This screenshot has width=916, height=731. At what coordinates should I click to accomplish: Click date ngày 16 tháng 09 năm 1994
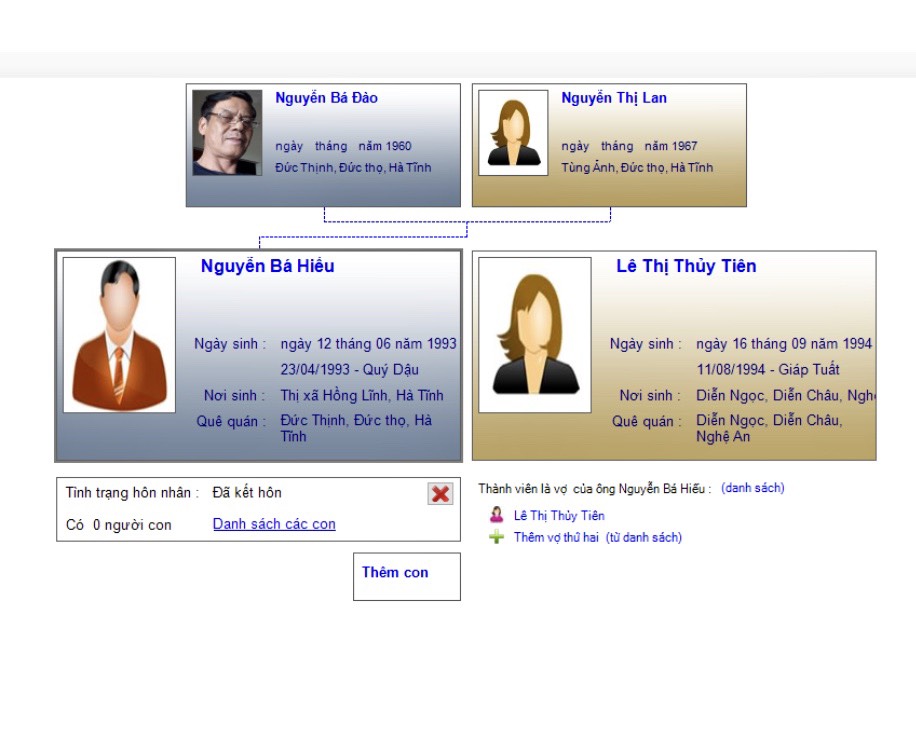pyautogui.click(x=784, y=344)
